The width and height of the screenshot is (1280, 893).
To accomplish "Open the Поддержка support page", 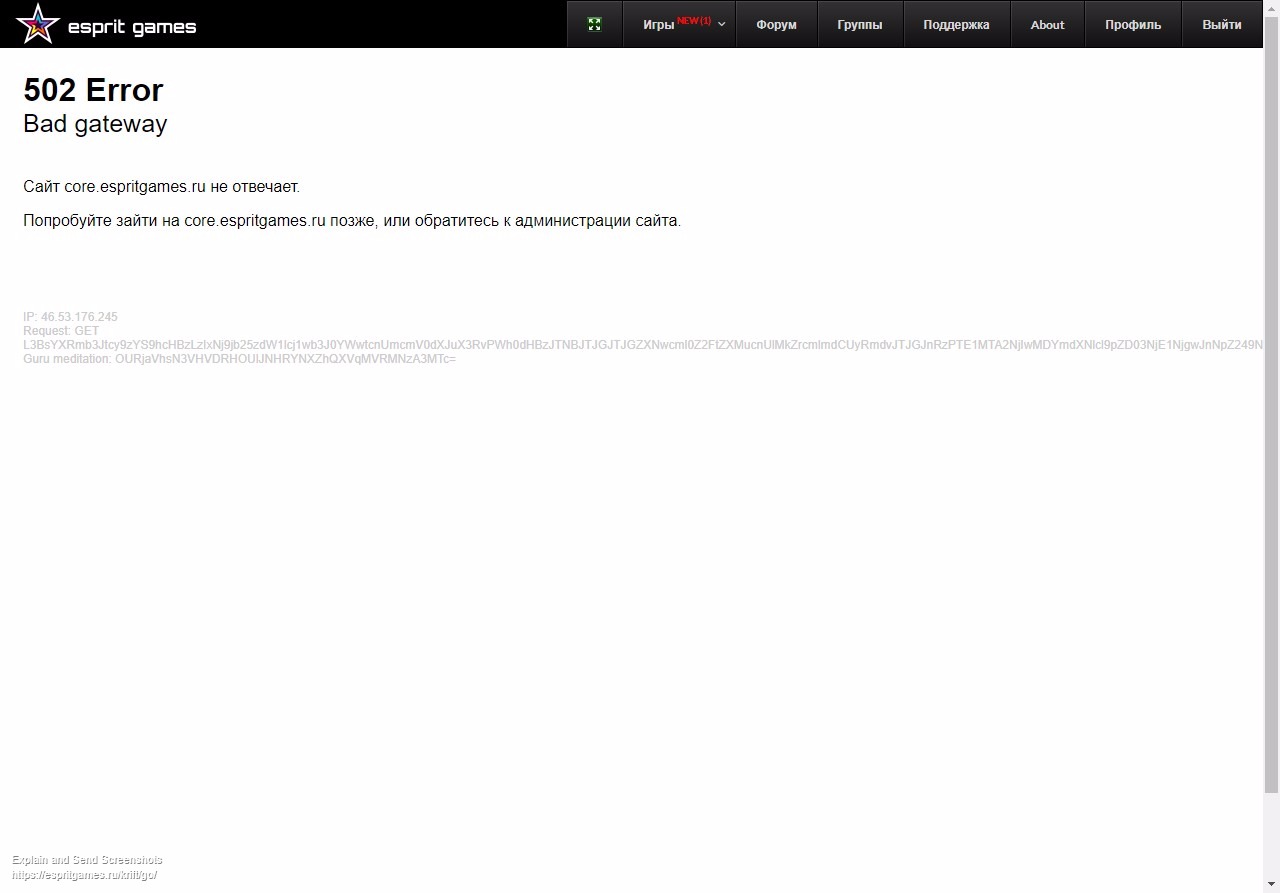I will (956, 25).
